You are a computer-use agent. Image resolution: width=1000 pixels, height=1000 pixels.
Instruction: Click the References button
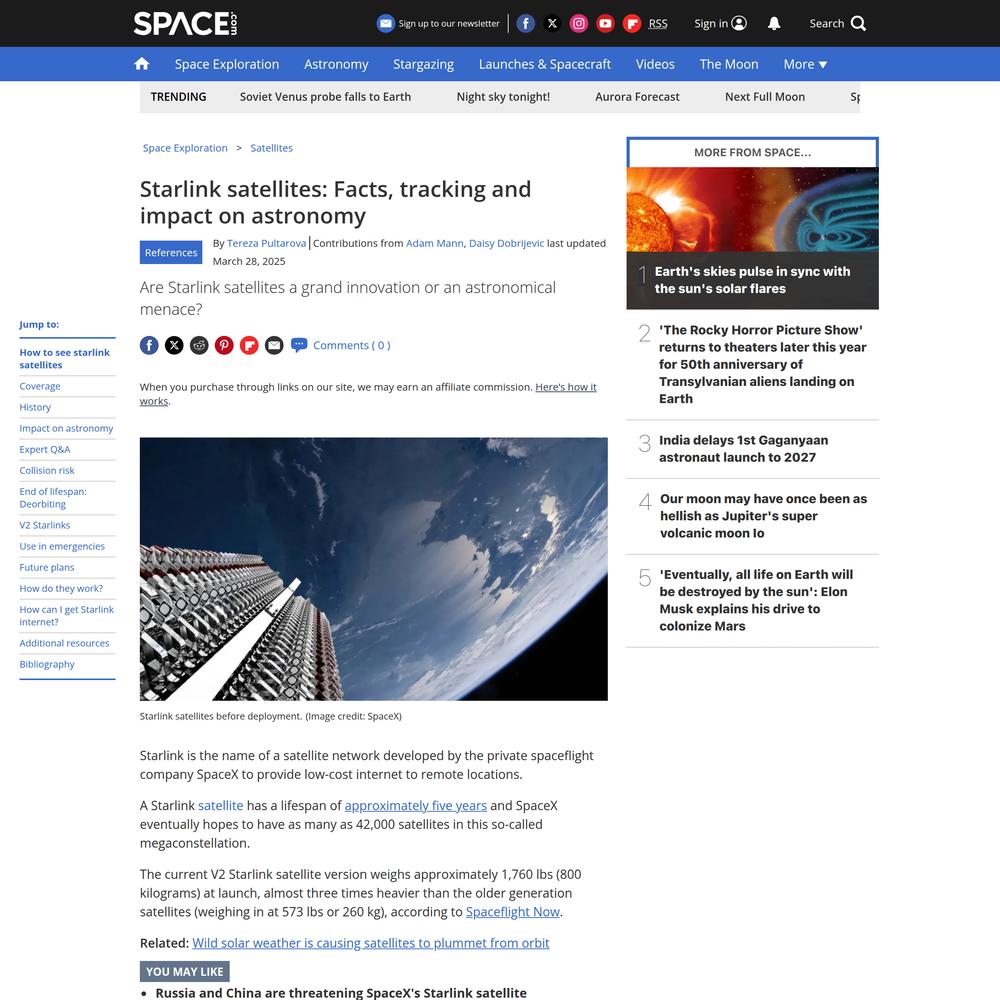(171, 253)
